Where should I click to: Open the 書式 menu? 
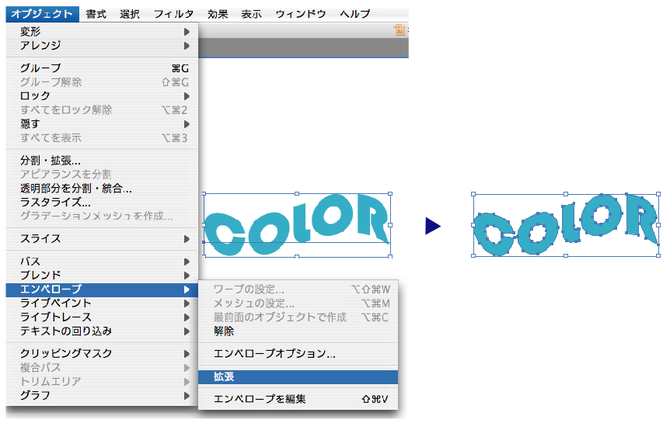[96, 14]
